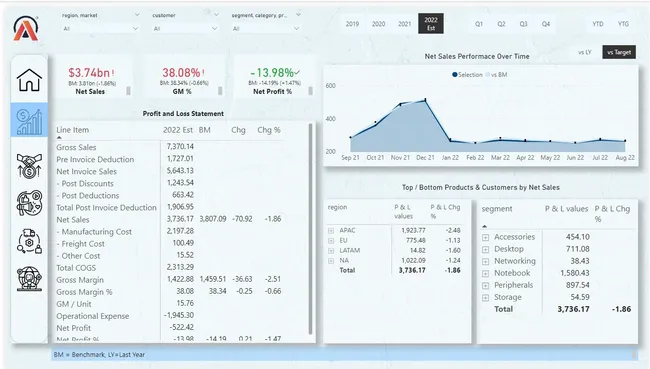Open the region, market filter dropdown

click(x=100, y=29)
